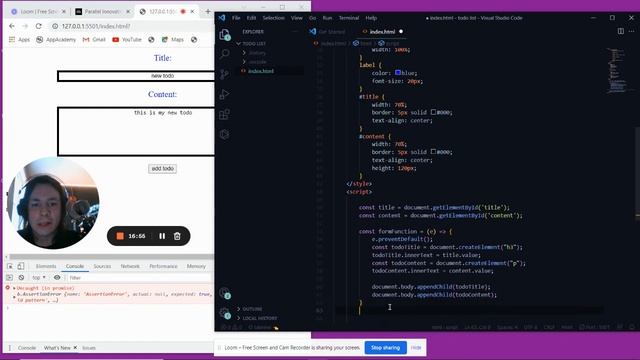The width and height of the screenshot is (640, 360).
Task: Click the color swatch in #content border
Action: 433,151
